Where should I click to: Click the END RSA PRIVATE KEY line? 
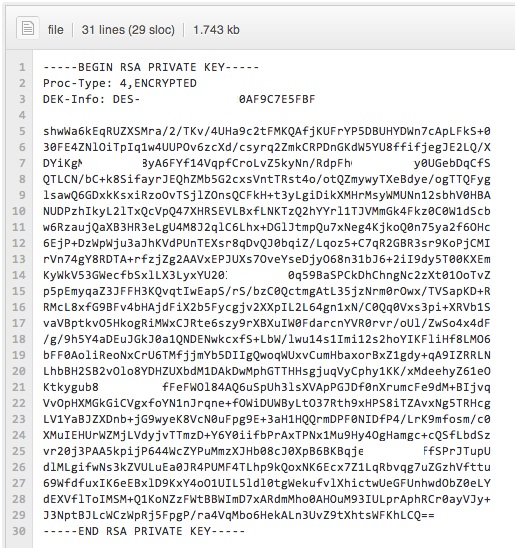pyautogui.click(x=144, y=531)
